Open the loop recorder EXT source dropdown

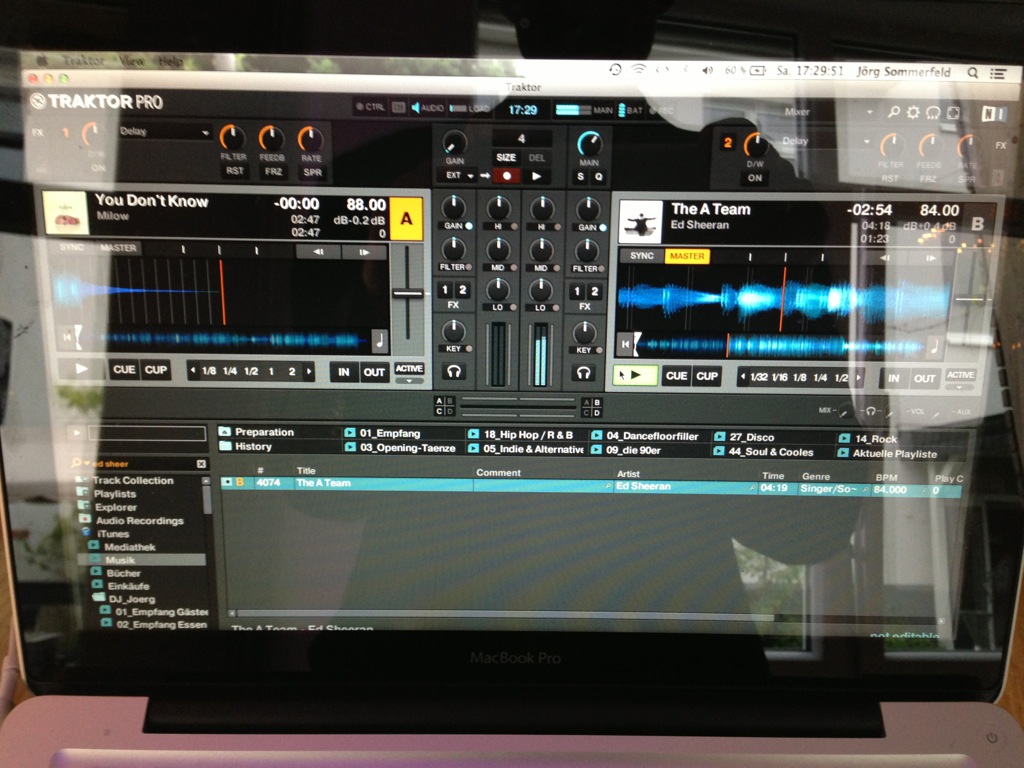[x=459, y=175]
